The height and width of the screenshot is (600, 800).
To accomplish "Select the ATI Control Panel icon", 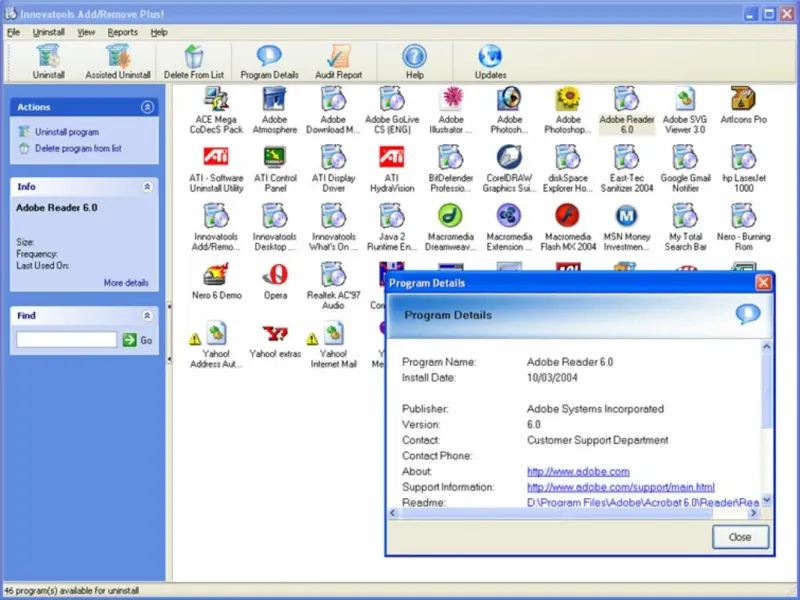I will coord(275,169).
